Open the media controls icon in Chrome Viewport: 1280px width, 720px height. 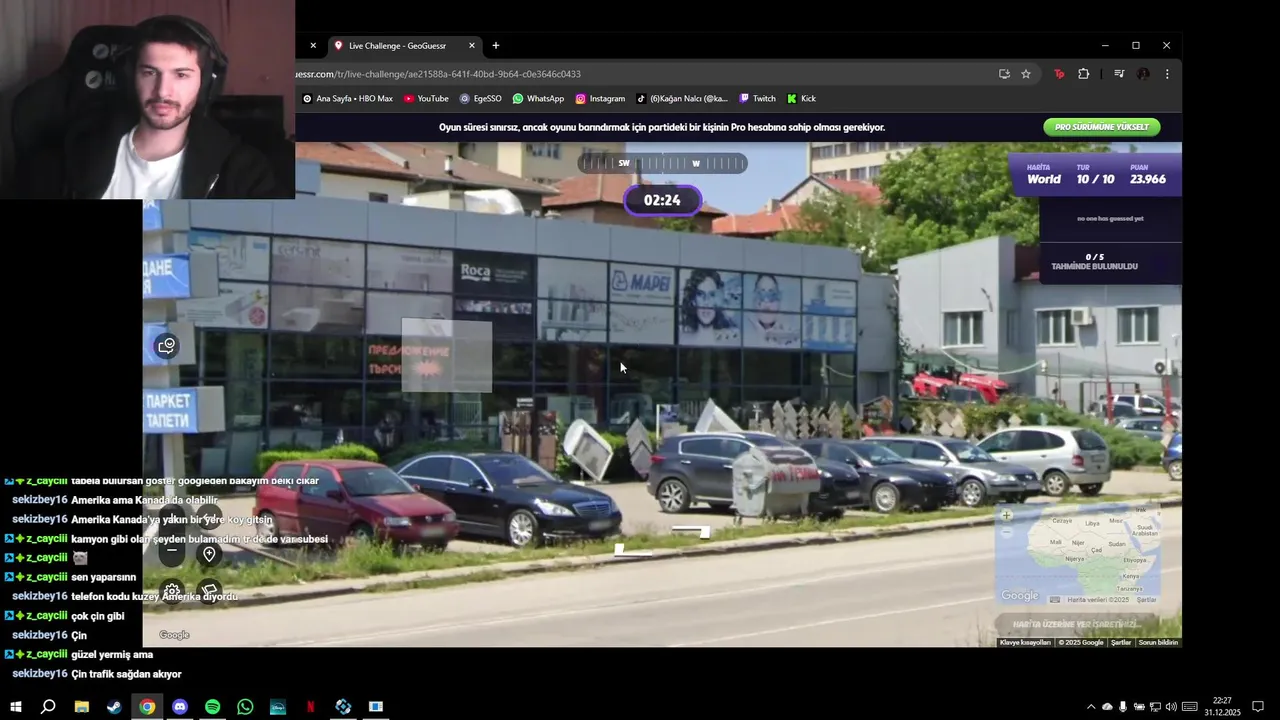1119,74
